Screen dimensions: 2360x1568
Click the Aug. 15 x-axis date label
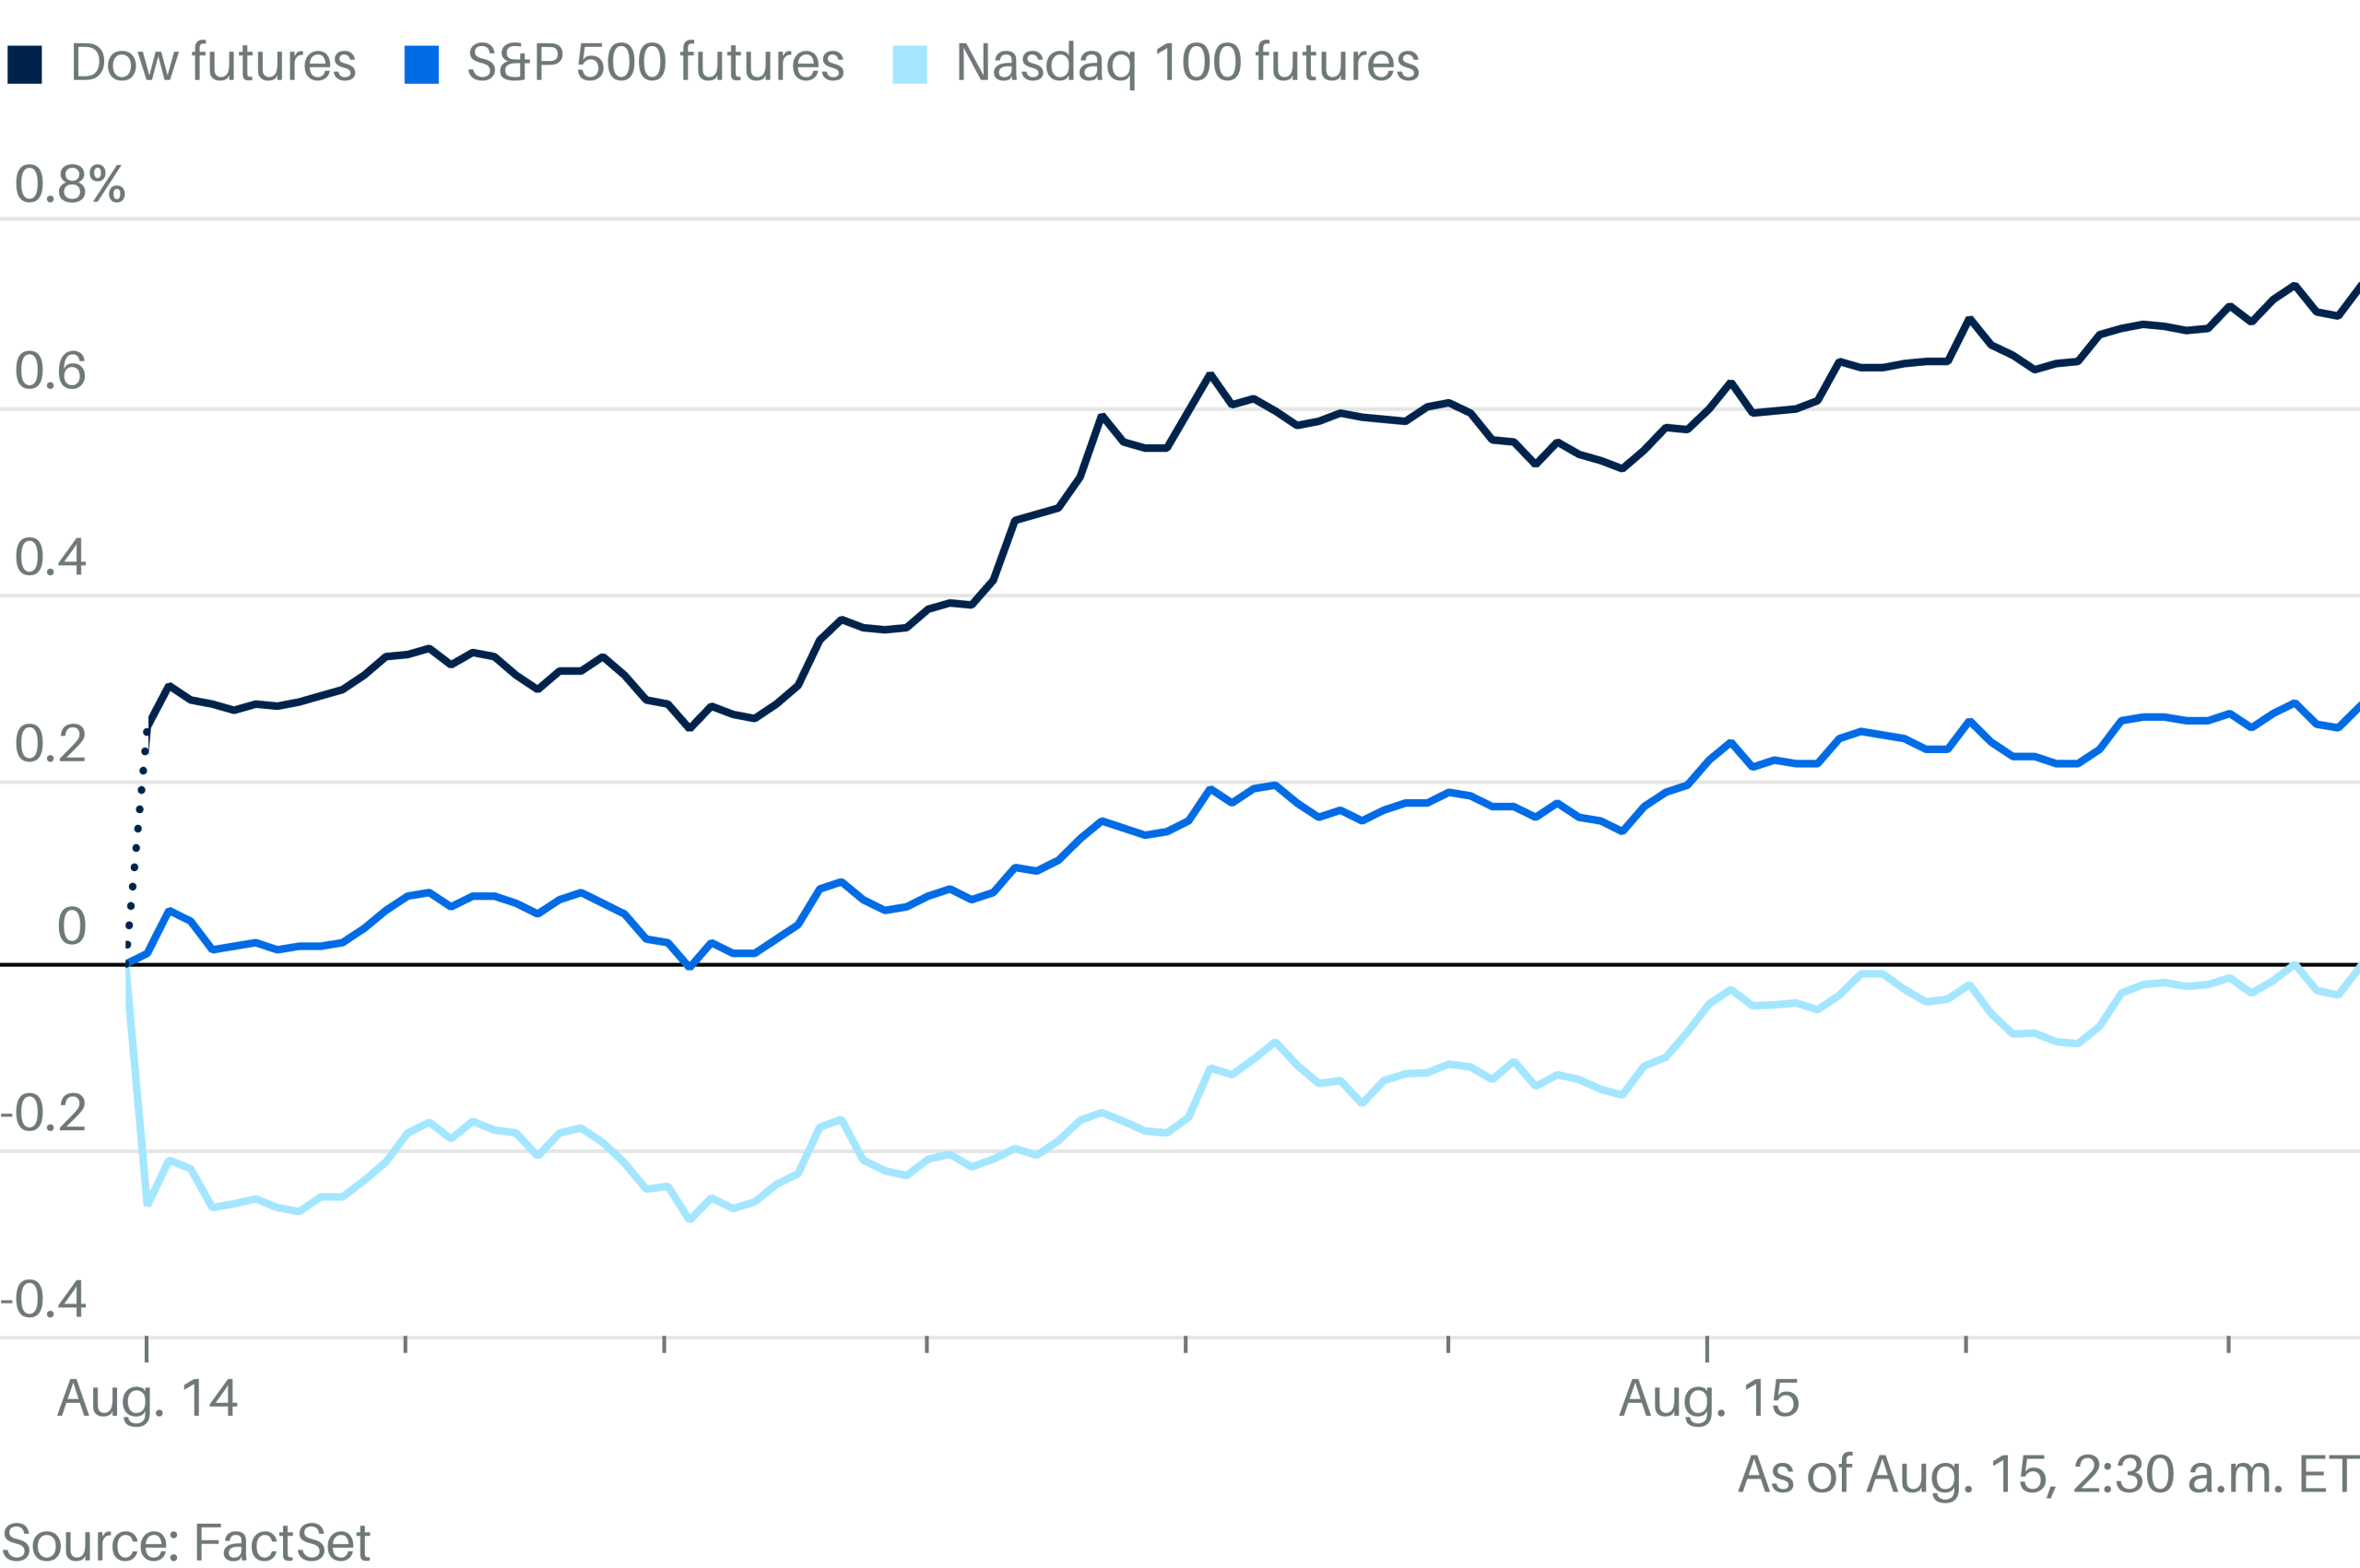(1709, 1397)
